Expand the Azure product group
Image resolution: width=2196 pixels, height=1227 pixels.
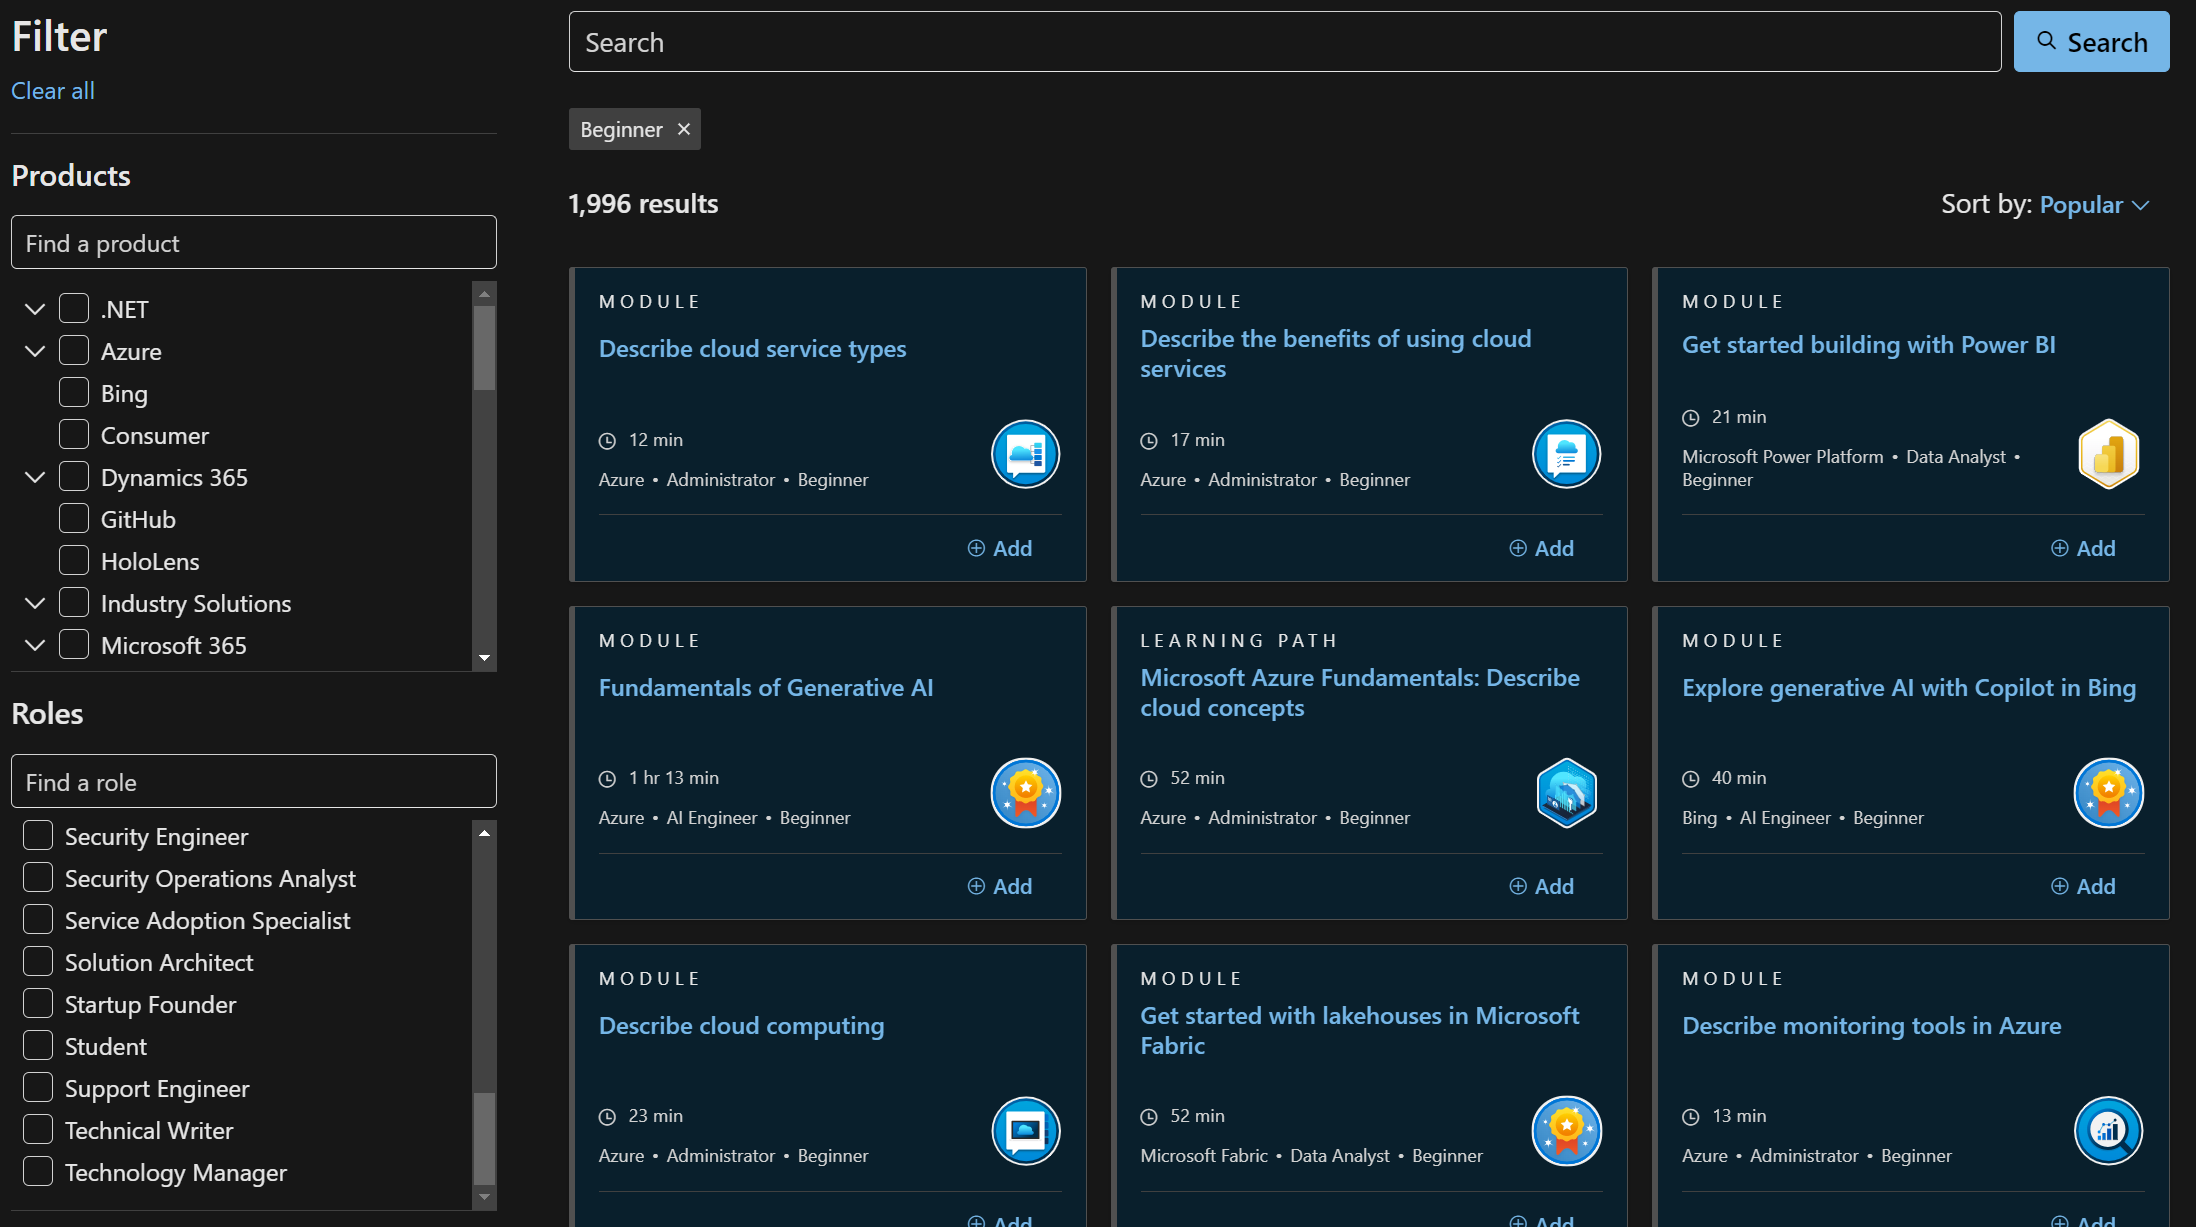[35, 351]
